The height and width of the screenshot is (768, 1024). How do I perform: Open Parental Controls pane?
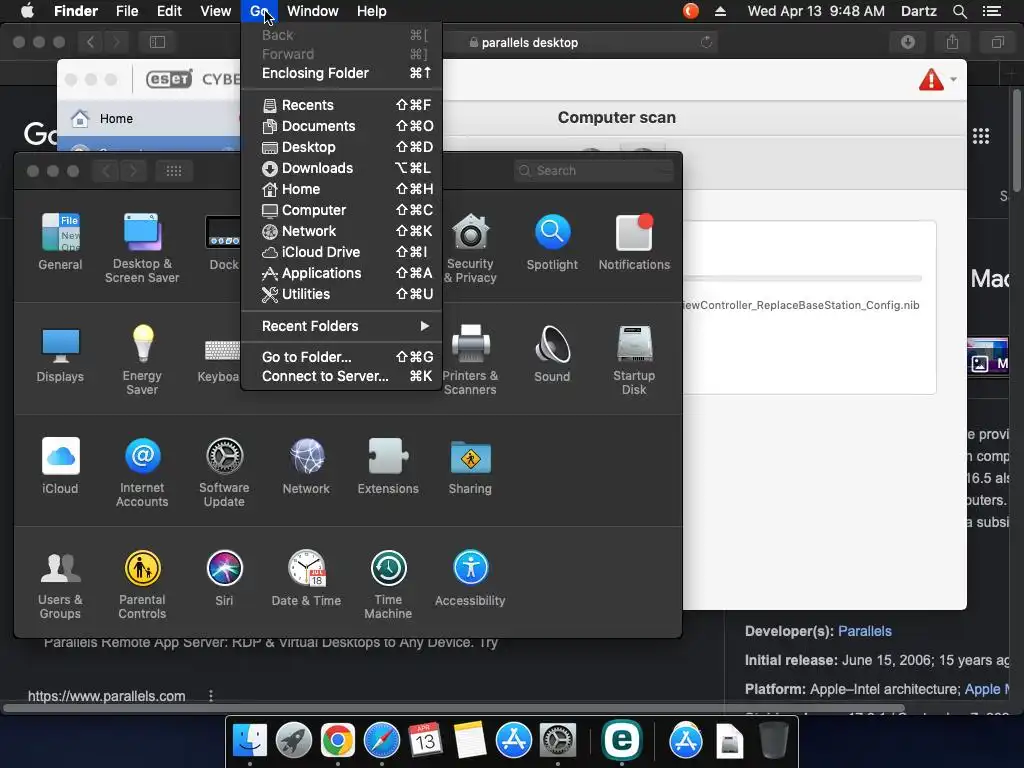point(142,584)
